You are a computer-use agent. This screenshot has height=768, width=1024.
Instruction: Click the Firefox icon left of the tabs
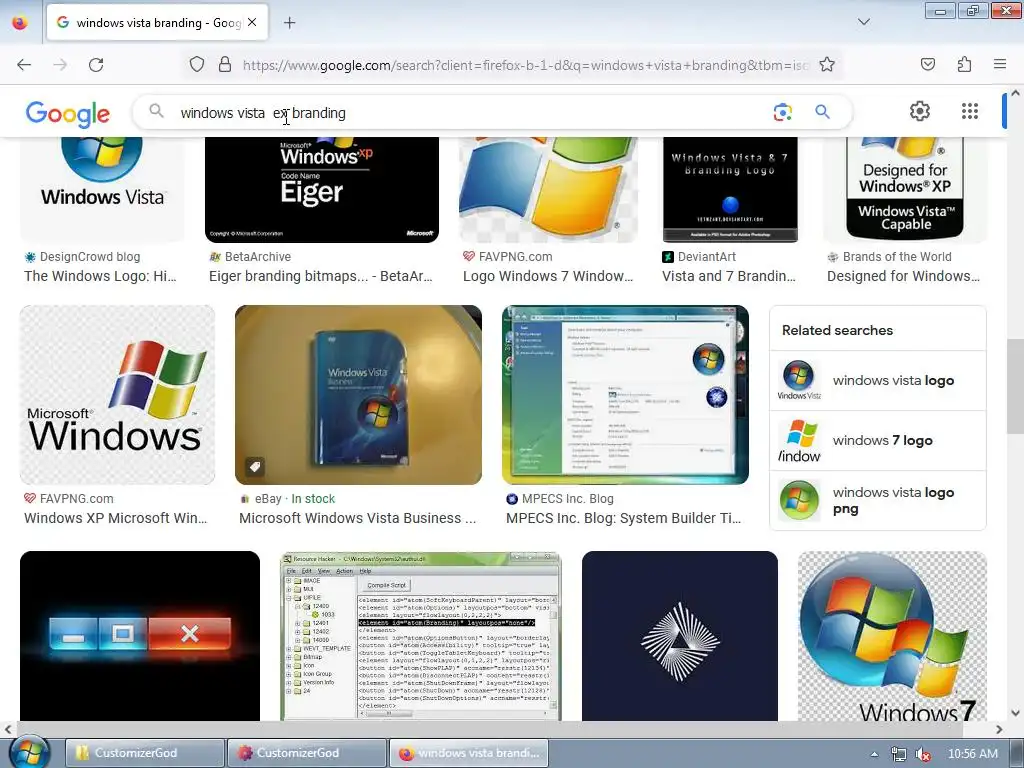[20, 23]
